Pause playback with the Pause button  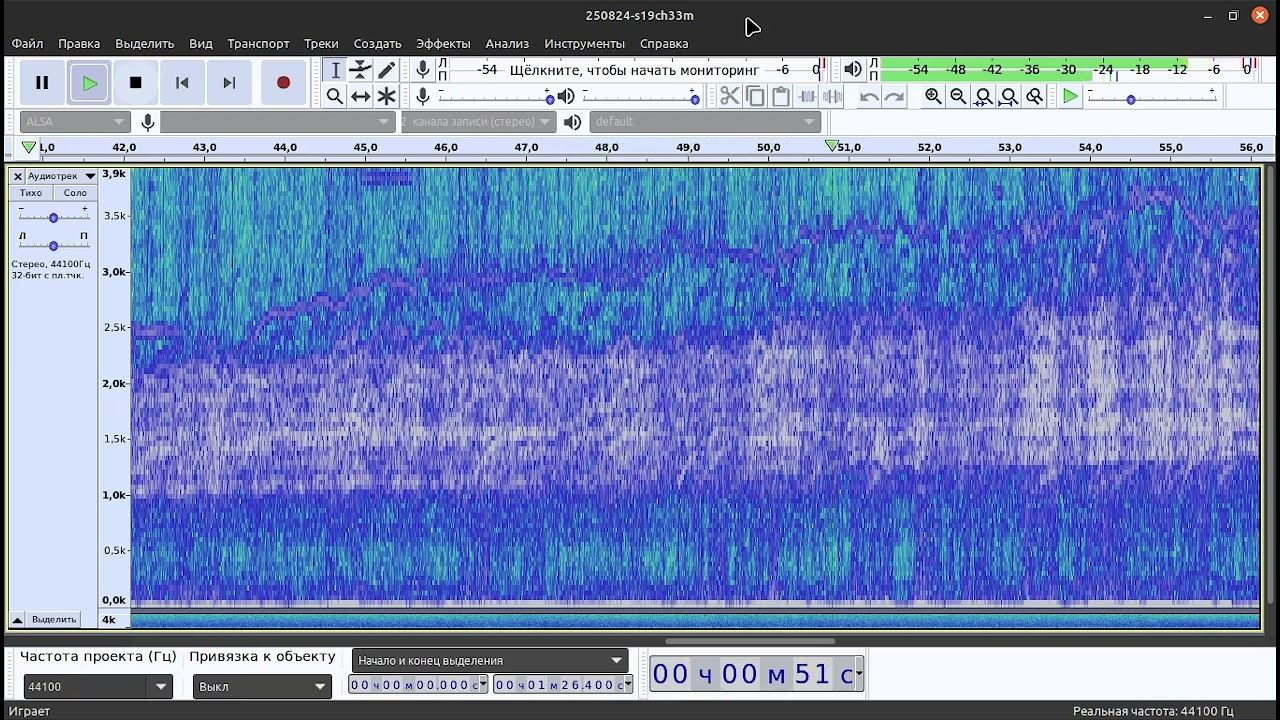tap(42, 83)
